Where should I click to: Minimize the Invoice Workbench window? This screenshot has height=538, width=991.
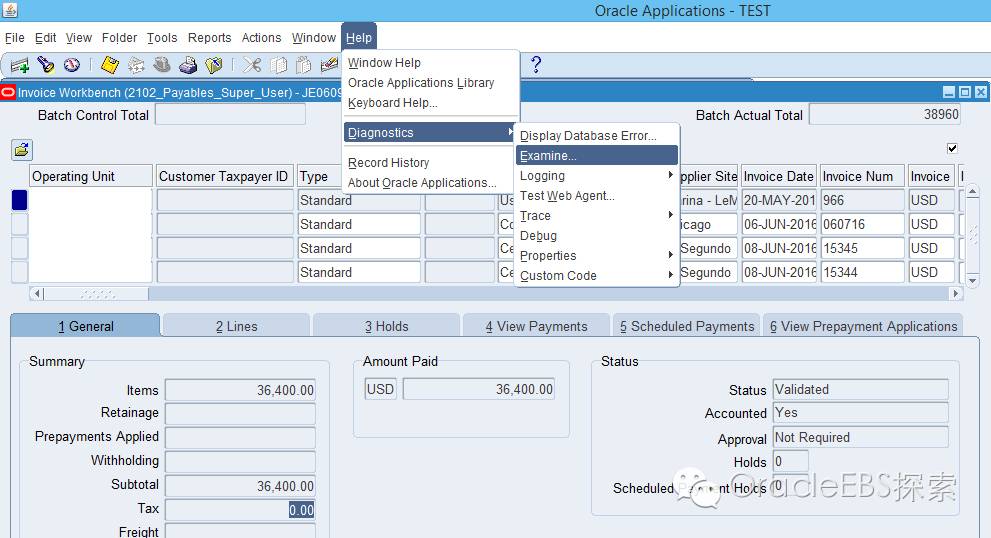(949, 92)
